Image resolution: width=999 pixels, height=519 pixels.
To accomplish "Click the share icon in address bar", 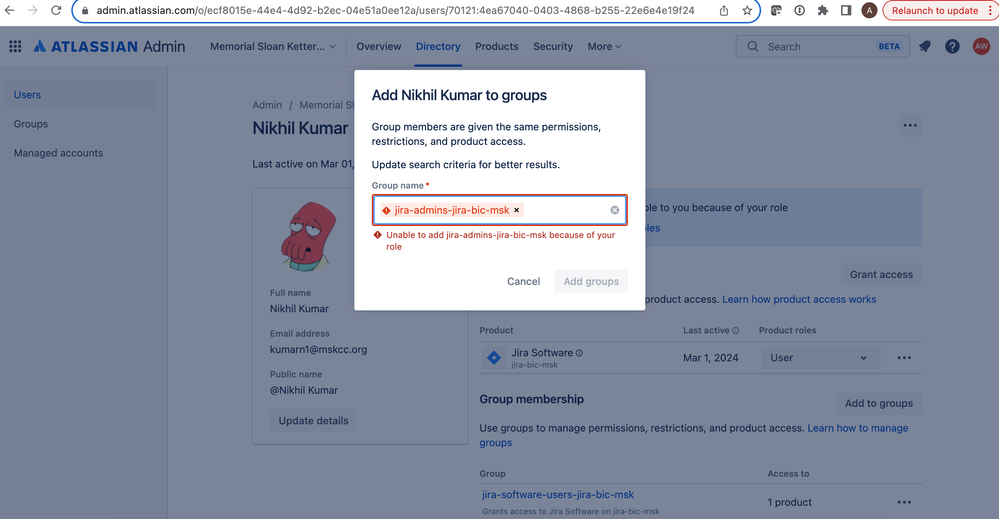I will pyautogui.click(x=724, y=11).
